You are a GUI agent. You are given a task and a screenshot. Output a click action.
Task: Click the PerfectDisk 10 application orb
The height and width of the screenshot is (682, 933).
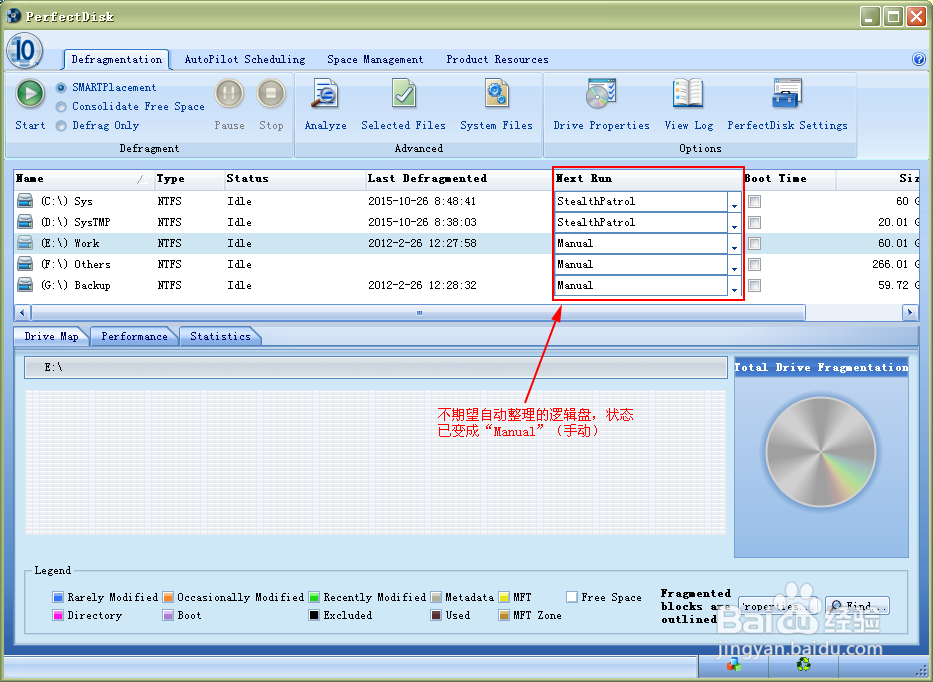[24, 51]
